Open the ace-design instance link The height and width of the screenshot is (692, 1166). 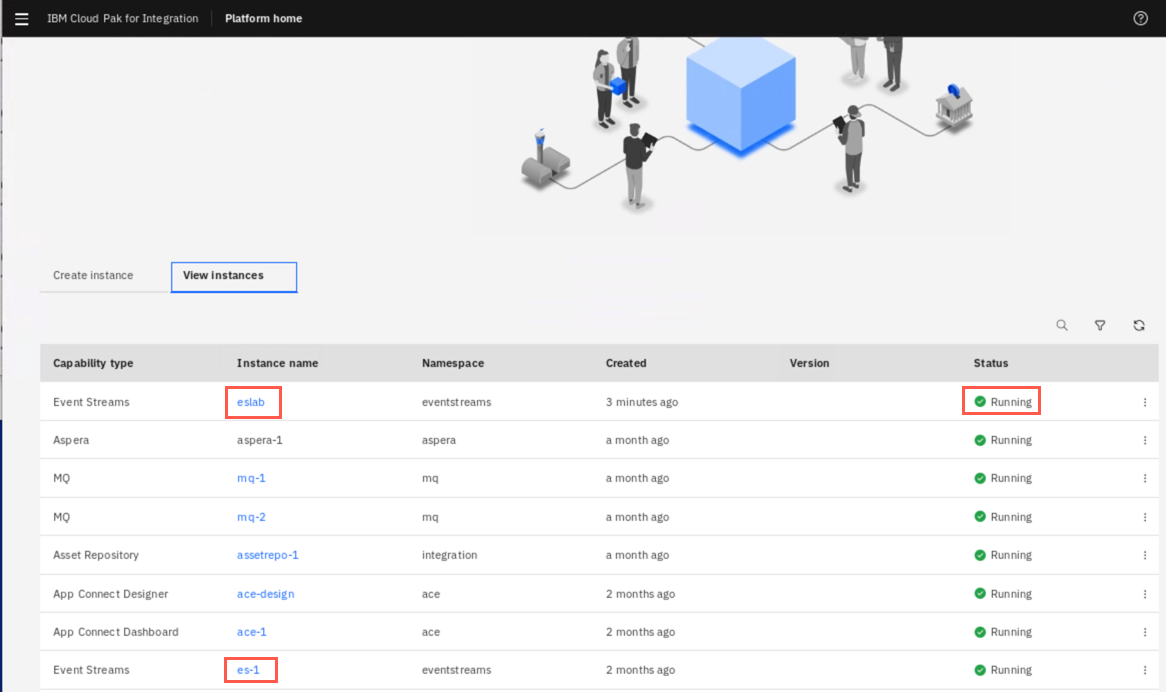(265, 594)
